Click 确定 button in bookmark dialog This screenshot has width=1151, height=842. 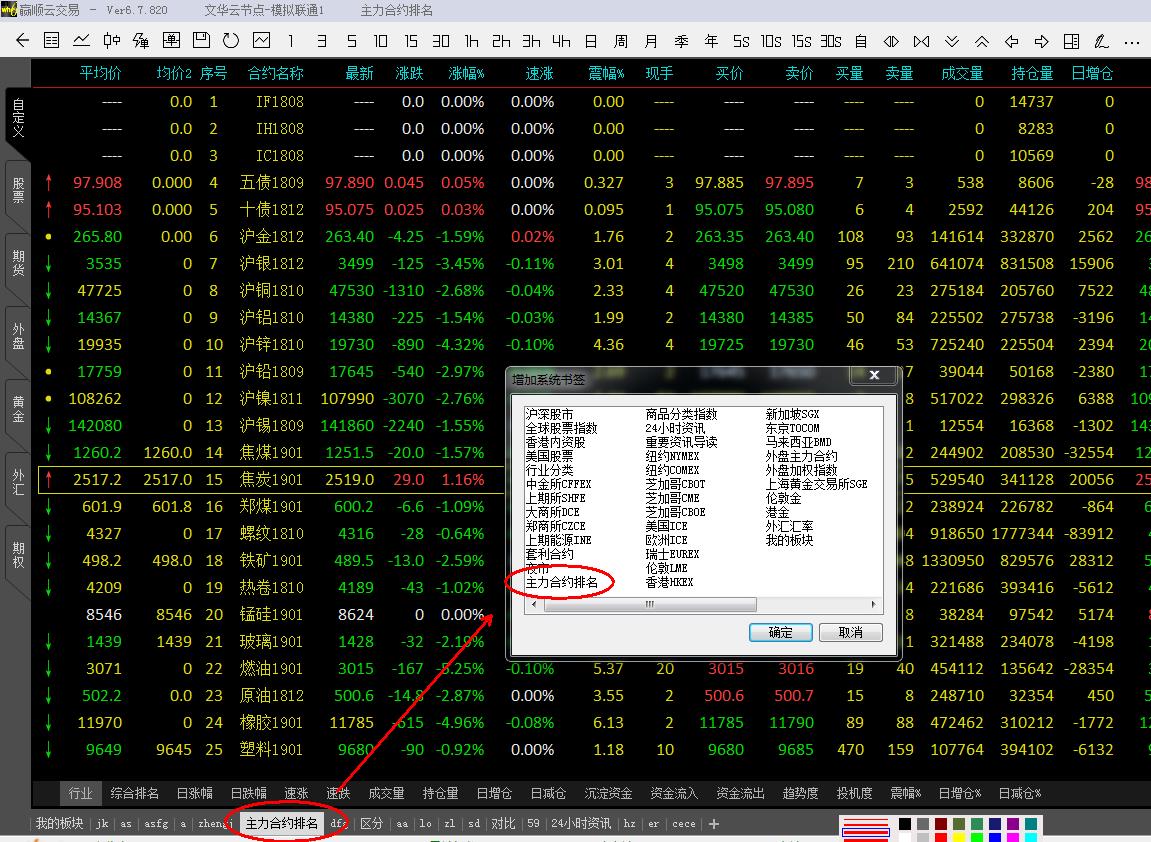(x=780, y=632)
